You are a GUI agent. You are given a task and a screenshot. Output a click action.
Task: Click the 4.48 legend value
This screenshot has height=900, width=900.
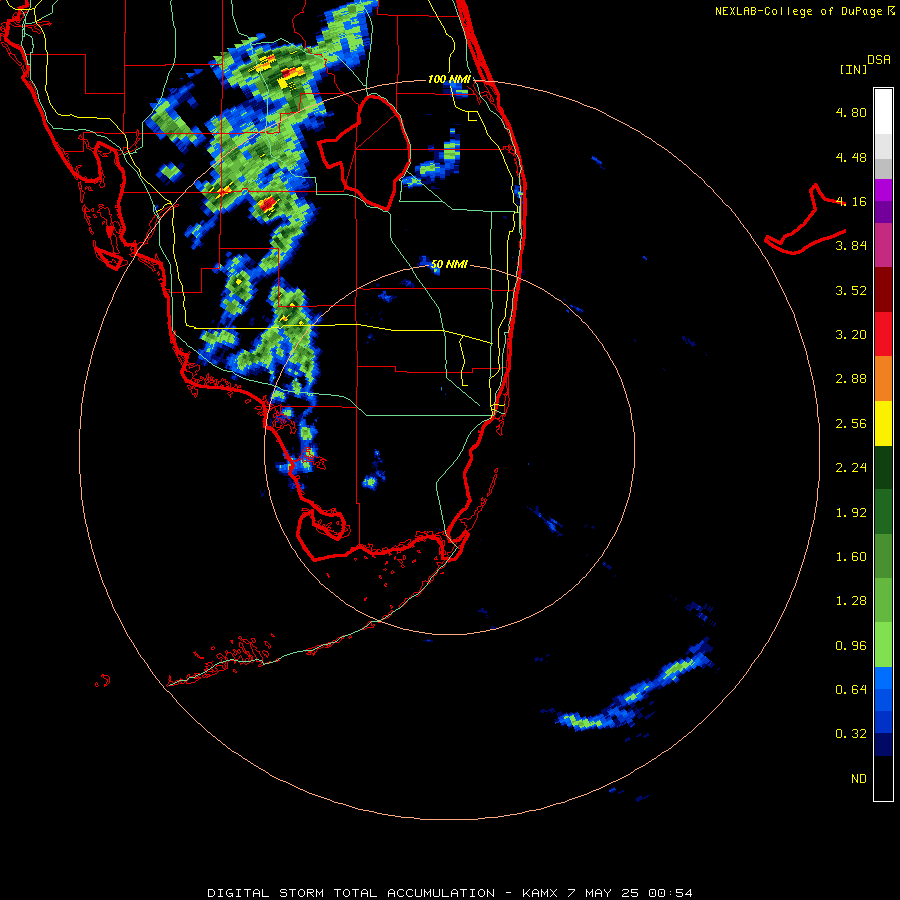tap(851, 157)
